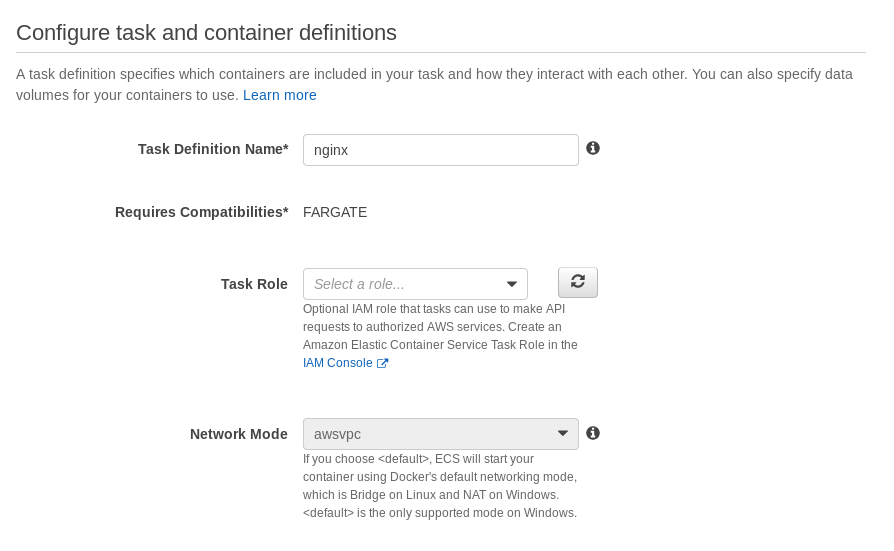
Task: Click the info icon next to Network Mode
Action: (593, 433)
